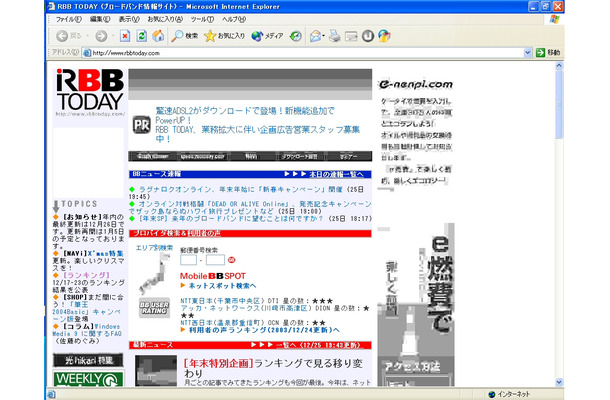This screenshot has width=610, height=400.
Task: Click the red postal code search go button
Action: pyautogui.click(x=231, y=260)
